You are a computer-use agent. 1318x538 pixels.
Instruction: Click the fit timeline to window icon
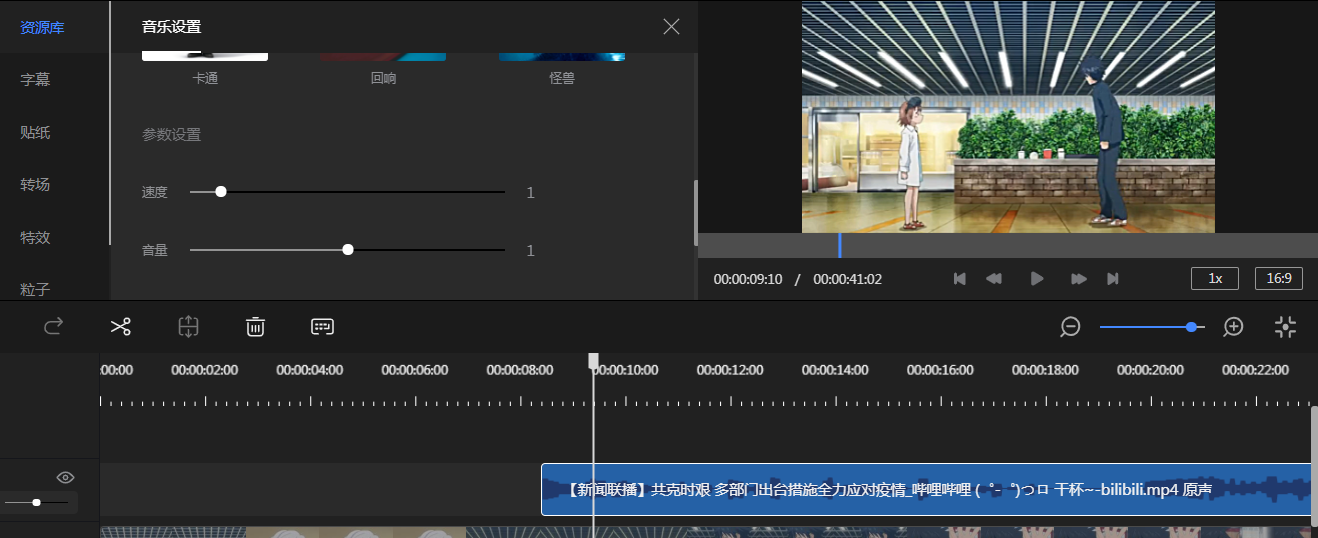(x=1286, y=326)
